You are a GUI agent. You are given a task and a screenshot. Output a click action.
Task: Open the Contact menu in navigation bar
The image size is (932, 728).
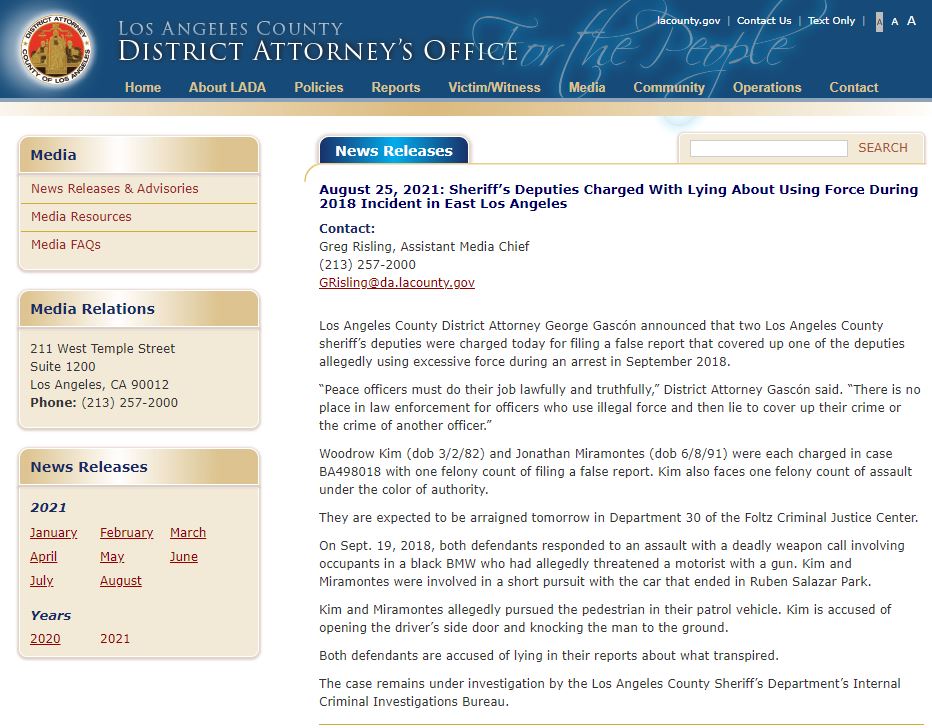854,87
